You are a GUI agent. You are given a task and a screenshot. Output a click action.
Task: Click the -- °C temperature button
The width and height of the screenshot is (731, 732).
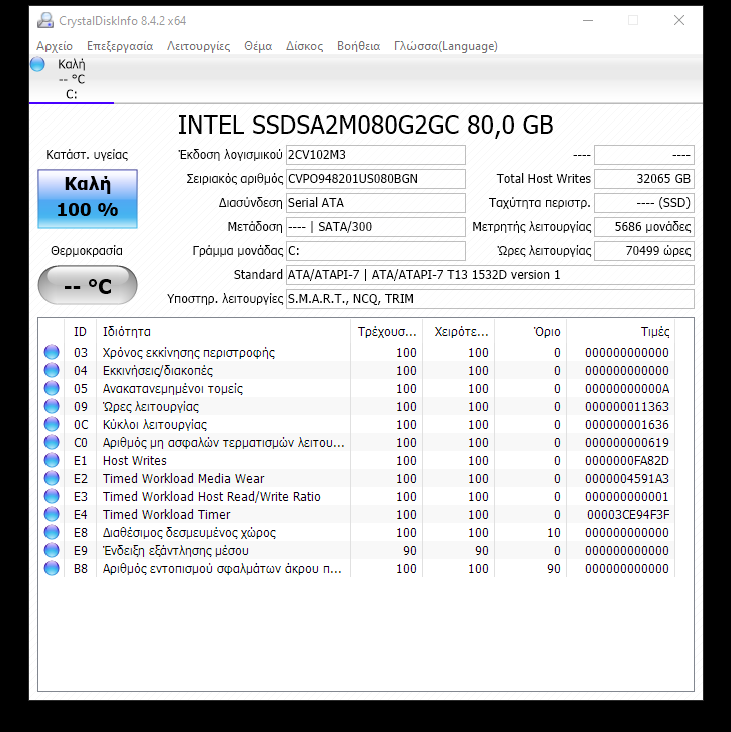(88, 285)
